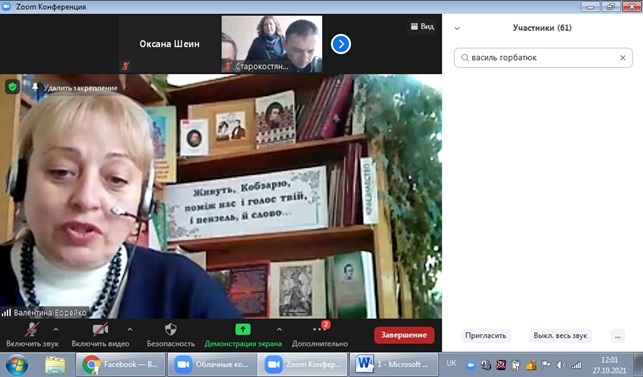Open Microsoft Word taskbar item
This screenshot has height=377, width=643.
coord(393,364)
